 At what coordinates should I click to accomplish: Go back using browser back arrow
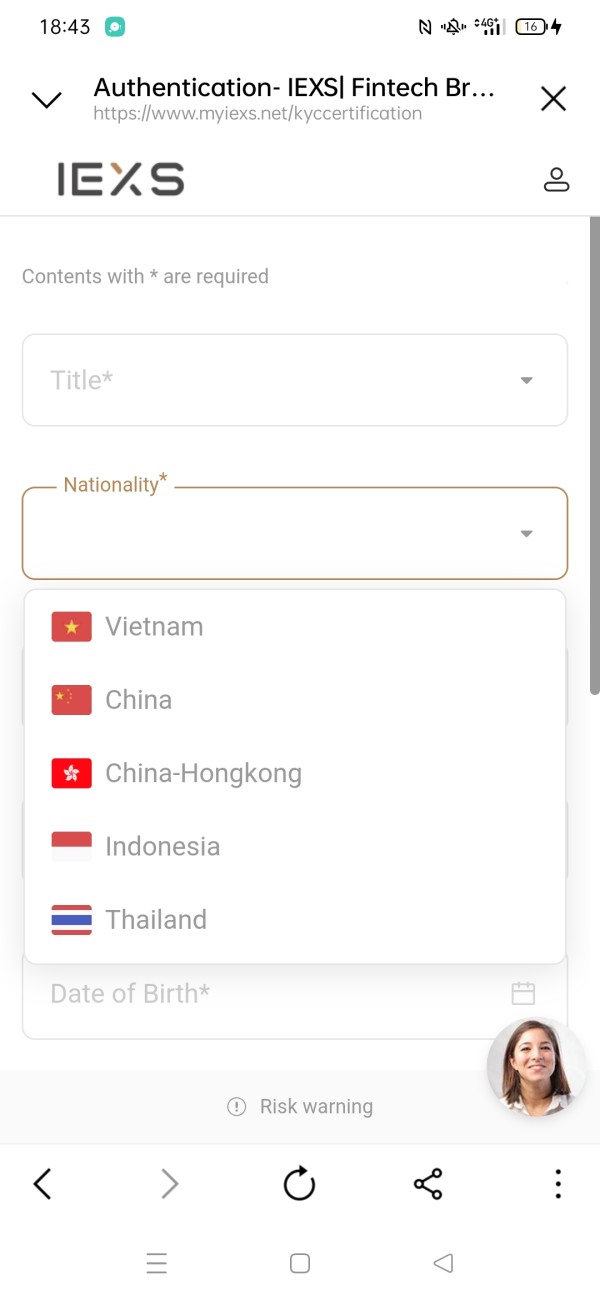(42, 1184)
